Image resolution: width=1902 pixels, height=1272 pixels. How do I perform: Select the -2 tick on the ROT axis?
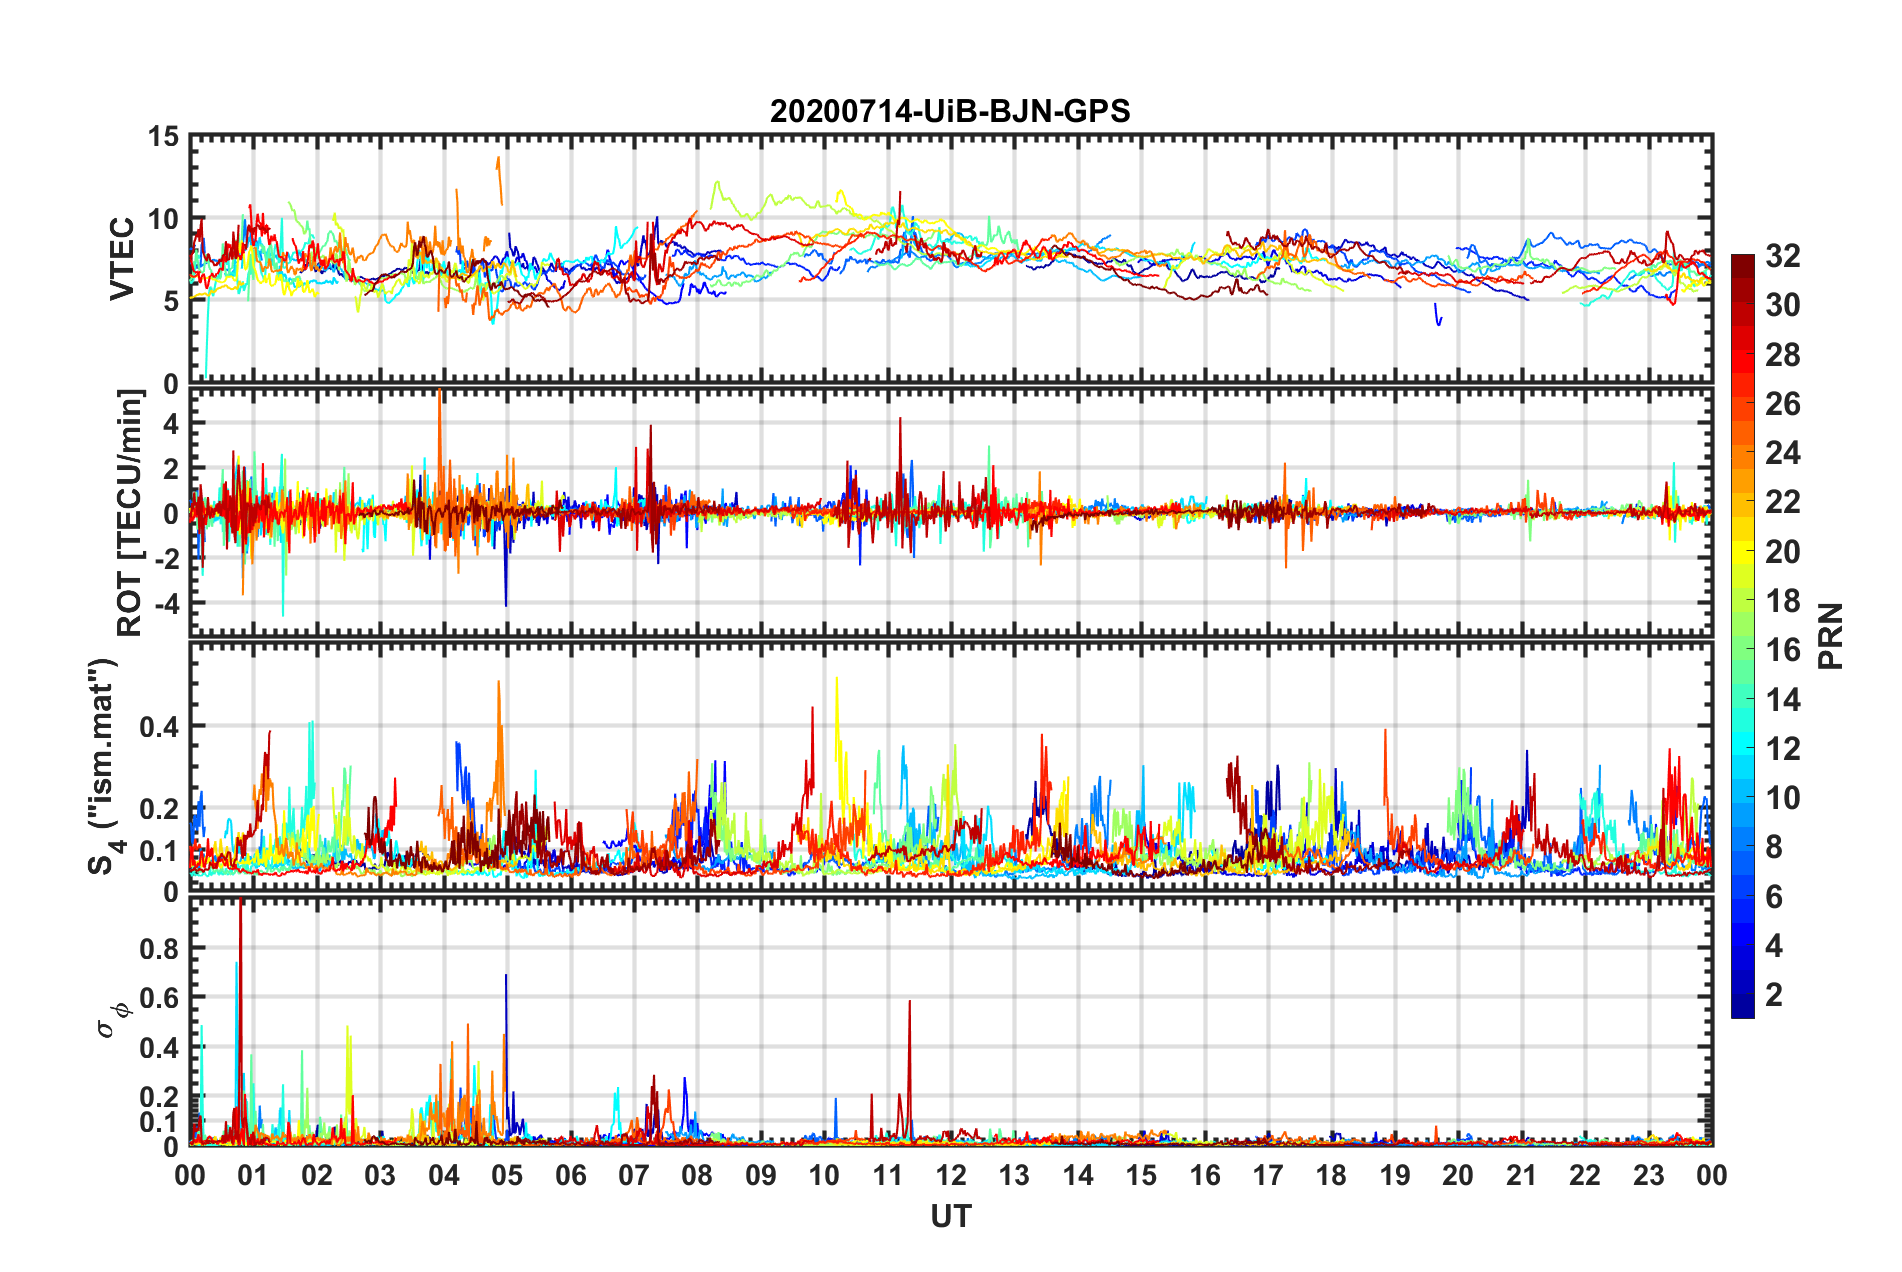pyautogui.click(x=165, y=558)
